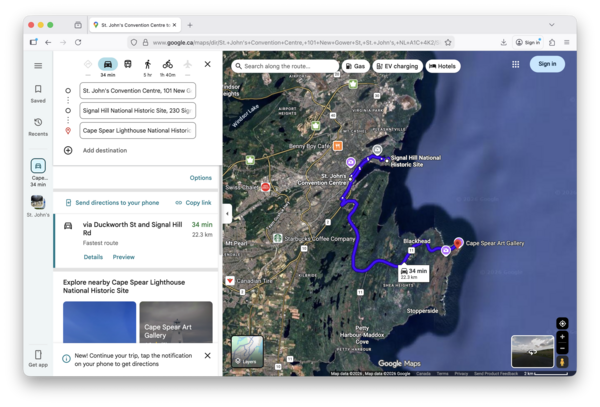Close the St. John's Convention Centre tab
Viewport: 600px width, 407px height.
(x=174, y=25)
